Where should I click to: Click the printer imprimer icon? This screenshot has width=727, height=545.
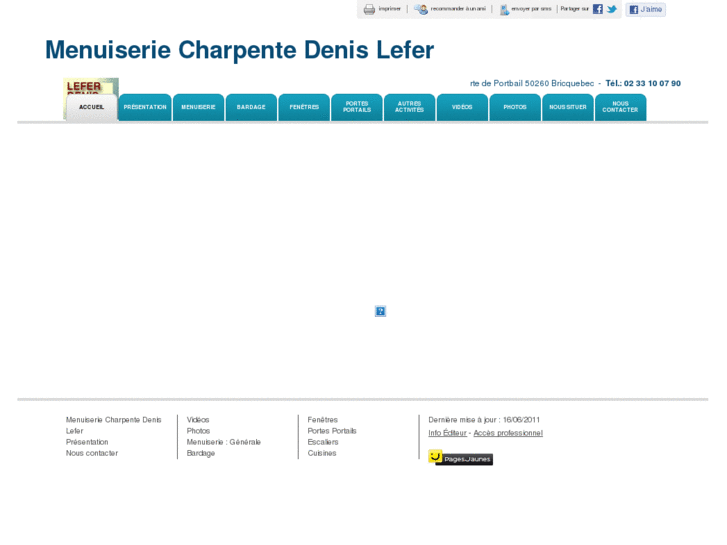point(369,9)
